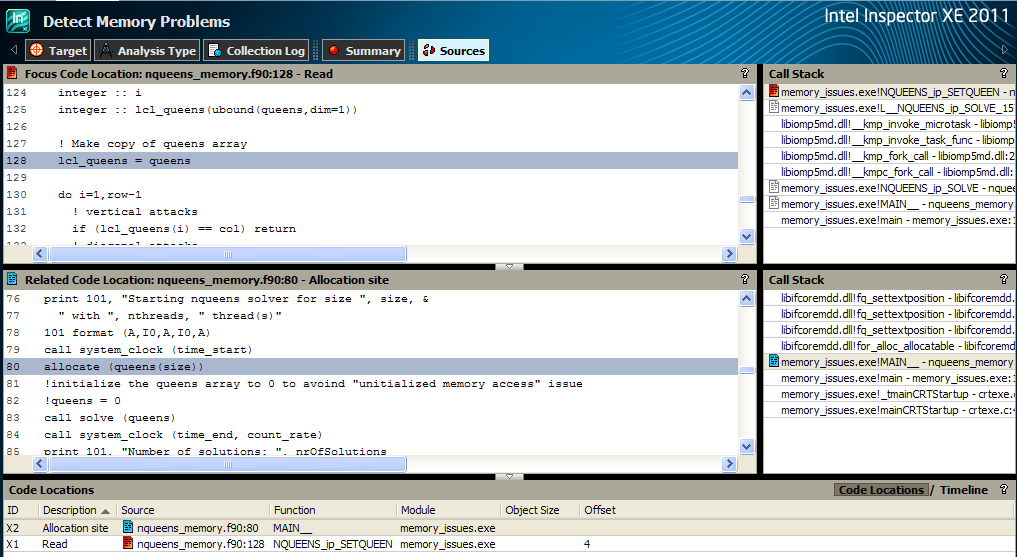Click red file icon for nqueens_memory.f90:128
Image resolution: width=1017 pixels, height=557 pixels.
[x=128, y=543]
